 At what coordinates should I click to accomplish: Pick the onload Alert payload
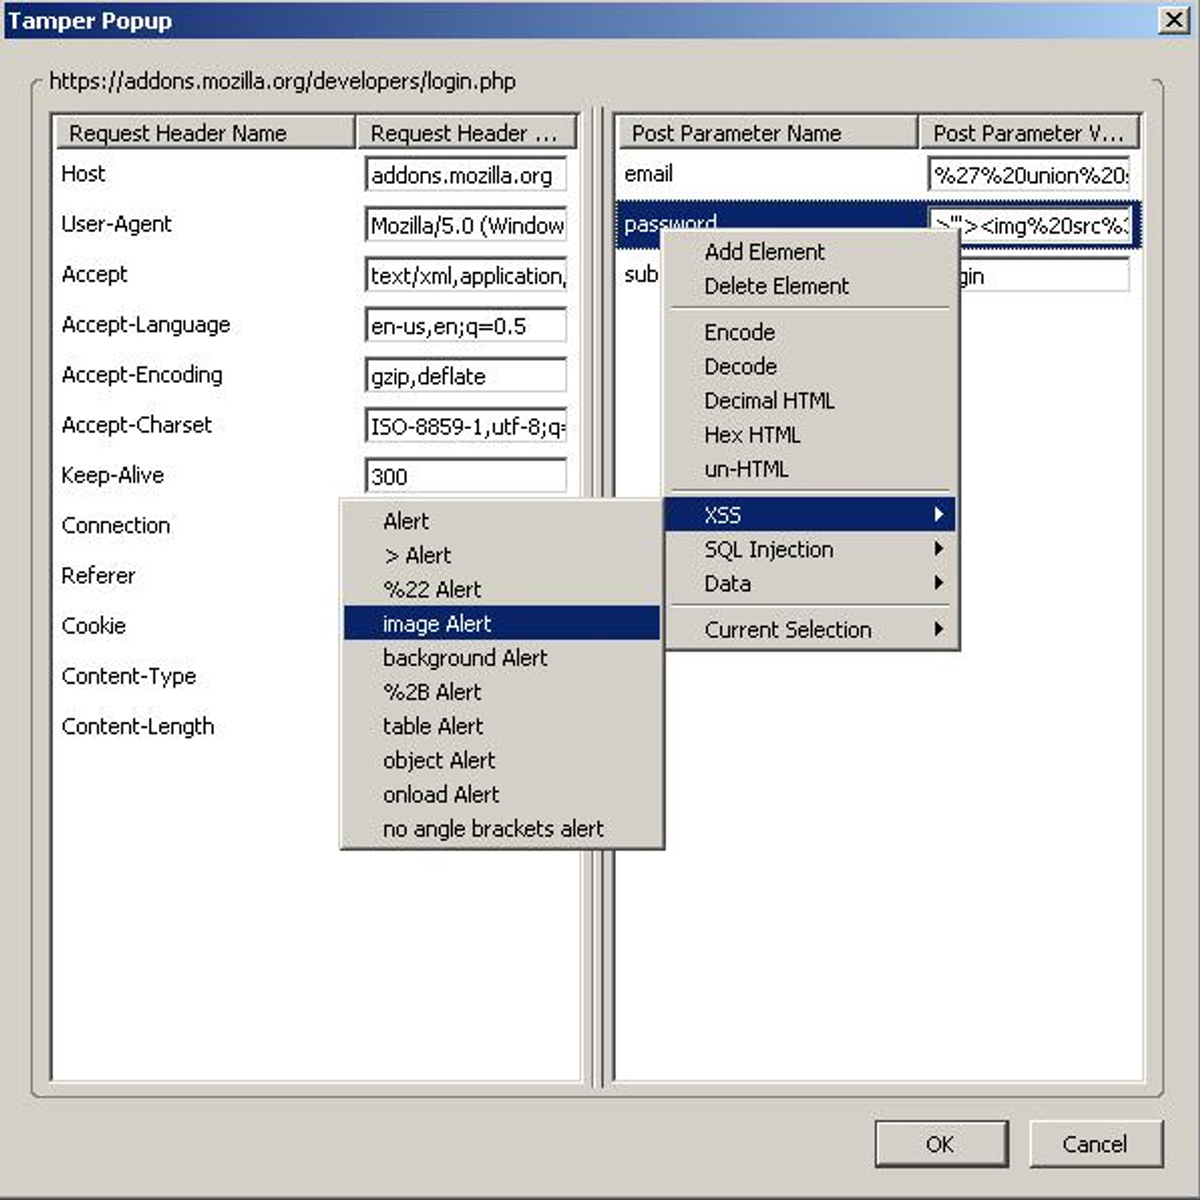pos(440,794)
